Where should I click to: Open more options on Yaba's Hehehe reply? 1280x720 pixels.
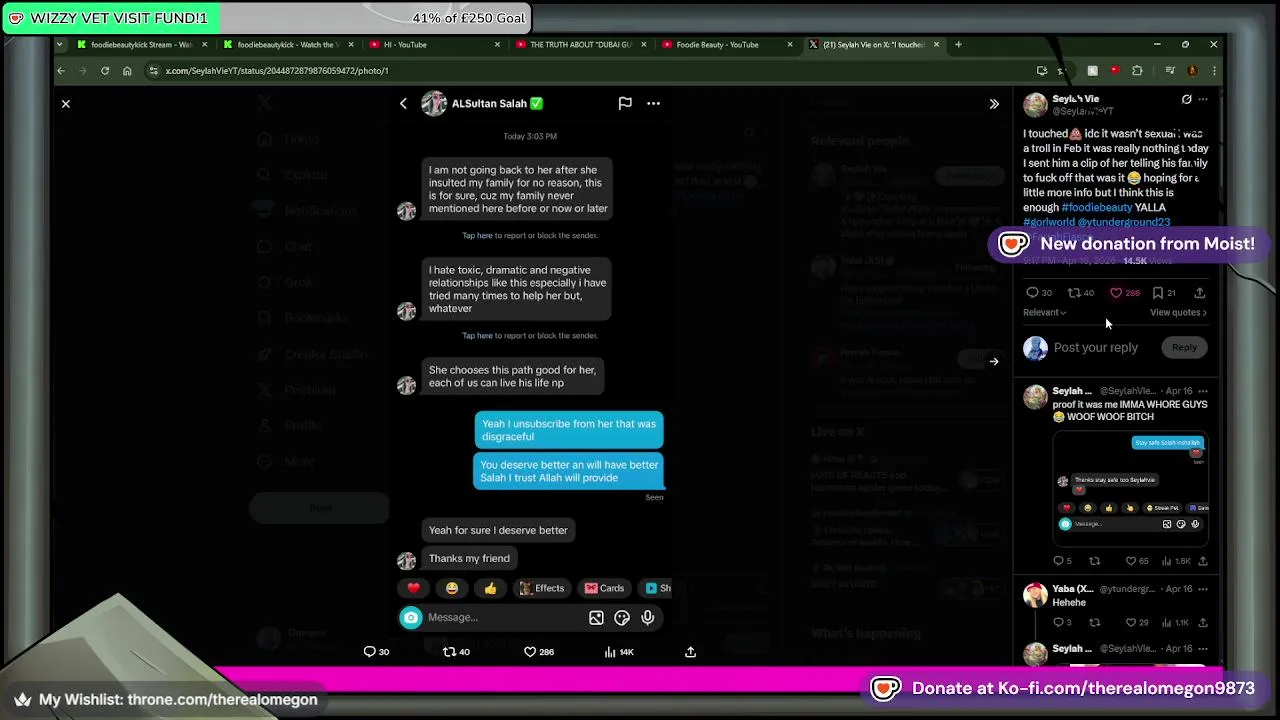[1203, 589]
